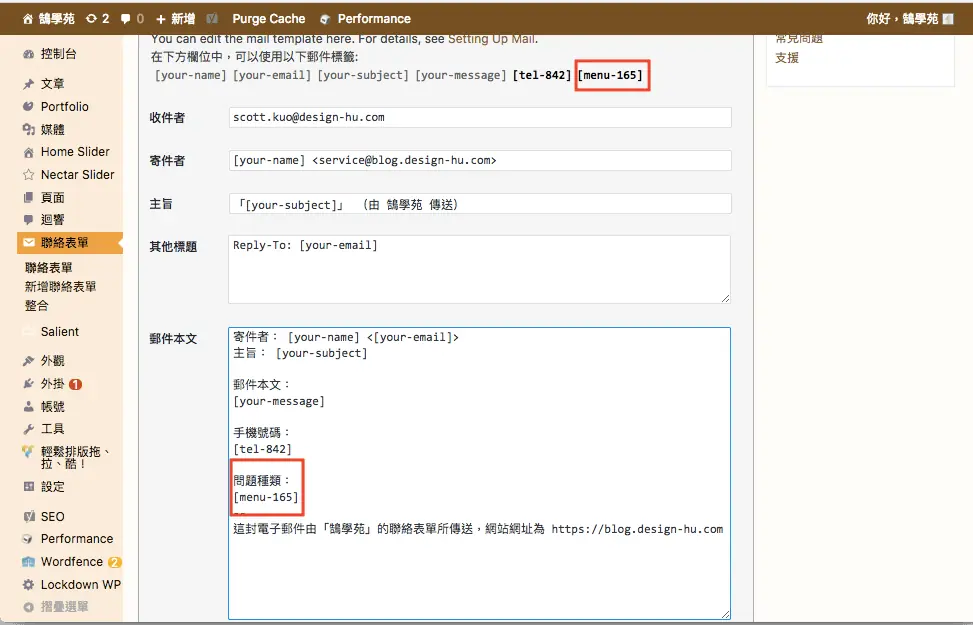Click the [your-message] mail tag at top
Image resolution: width=973 pixels, height=625 pixels.
click(x=460, y=75)
